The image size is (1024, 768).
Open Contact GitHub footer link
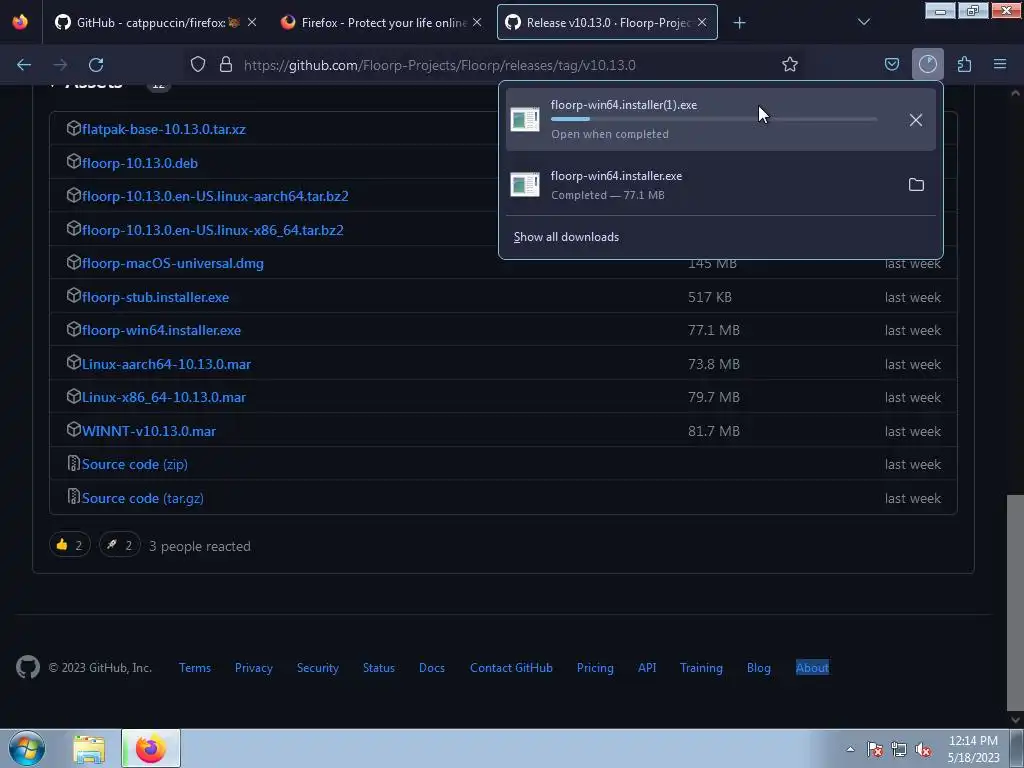tap(511, 667)
